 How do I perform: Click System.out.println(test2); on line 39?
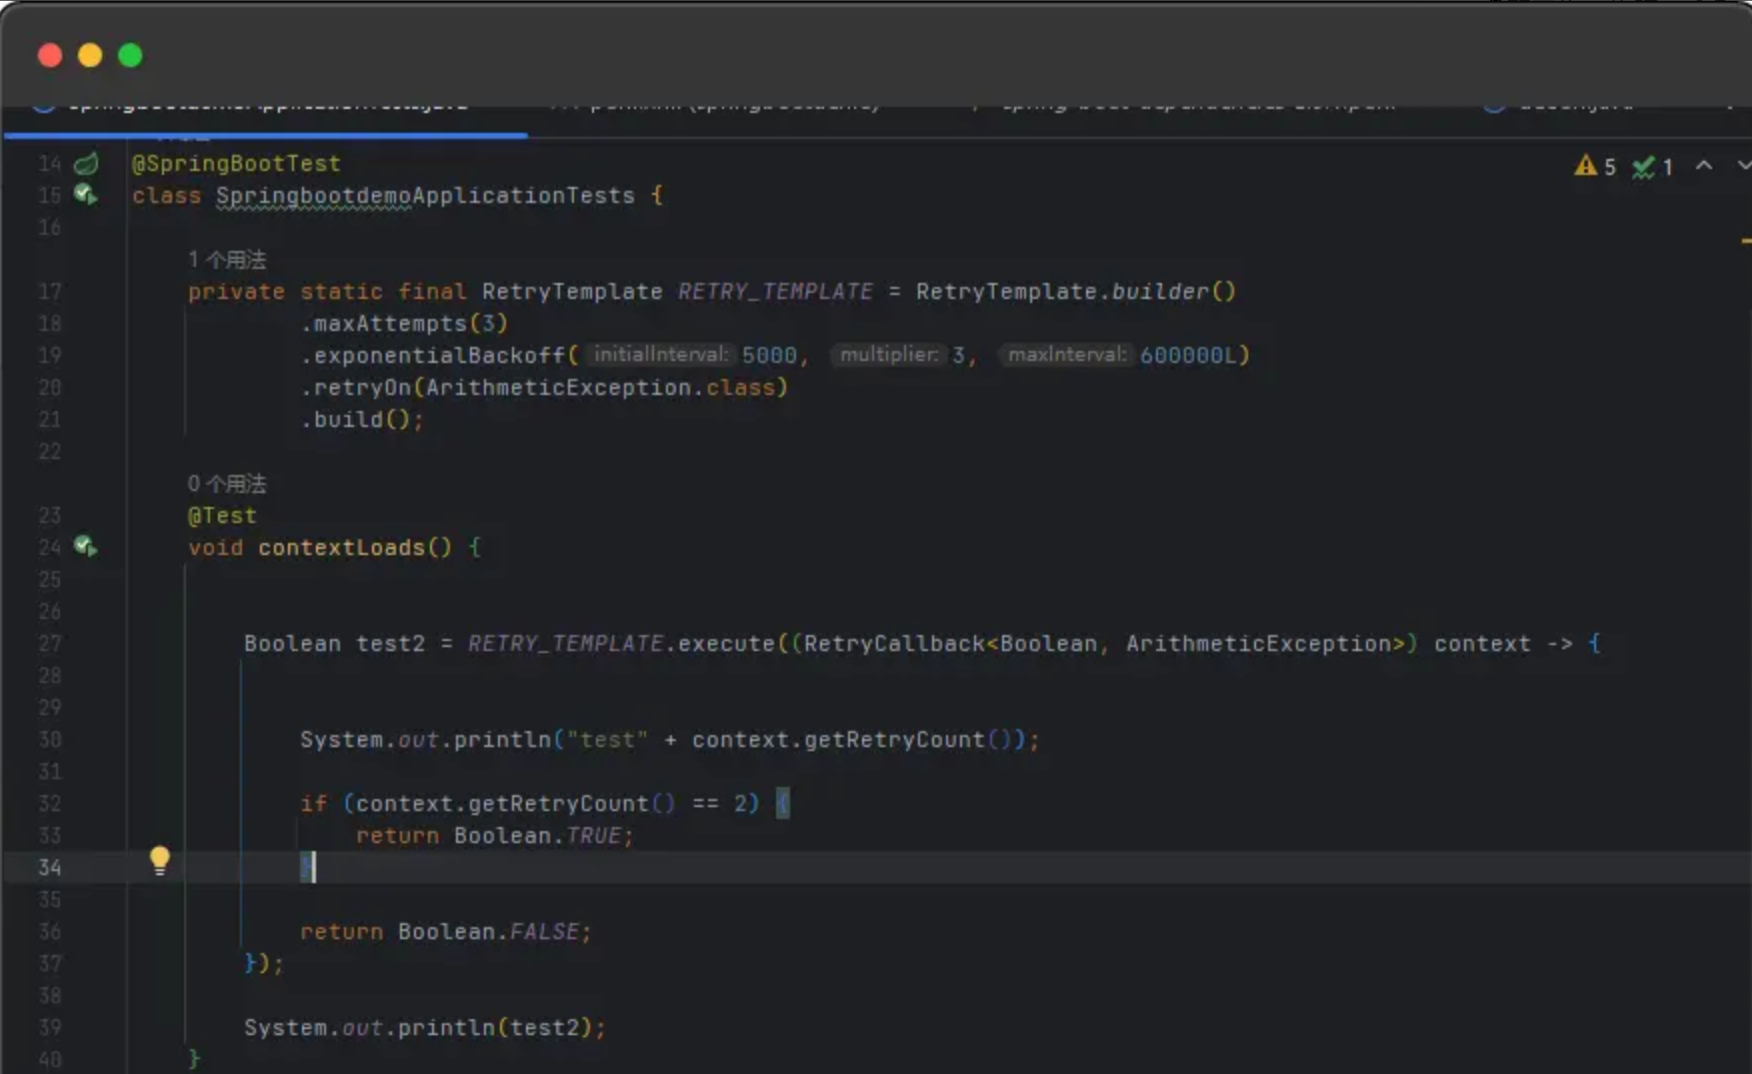(425, 1028)
